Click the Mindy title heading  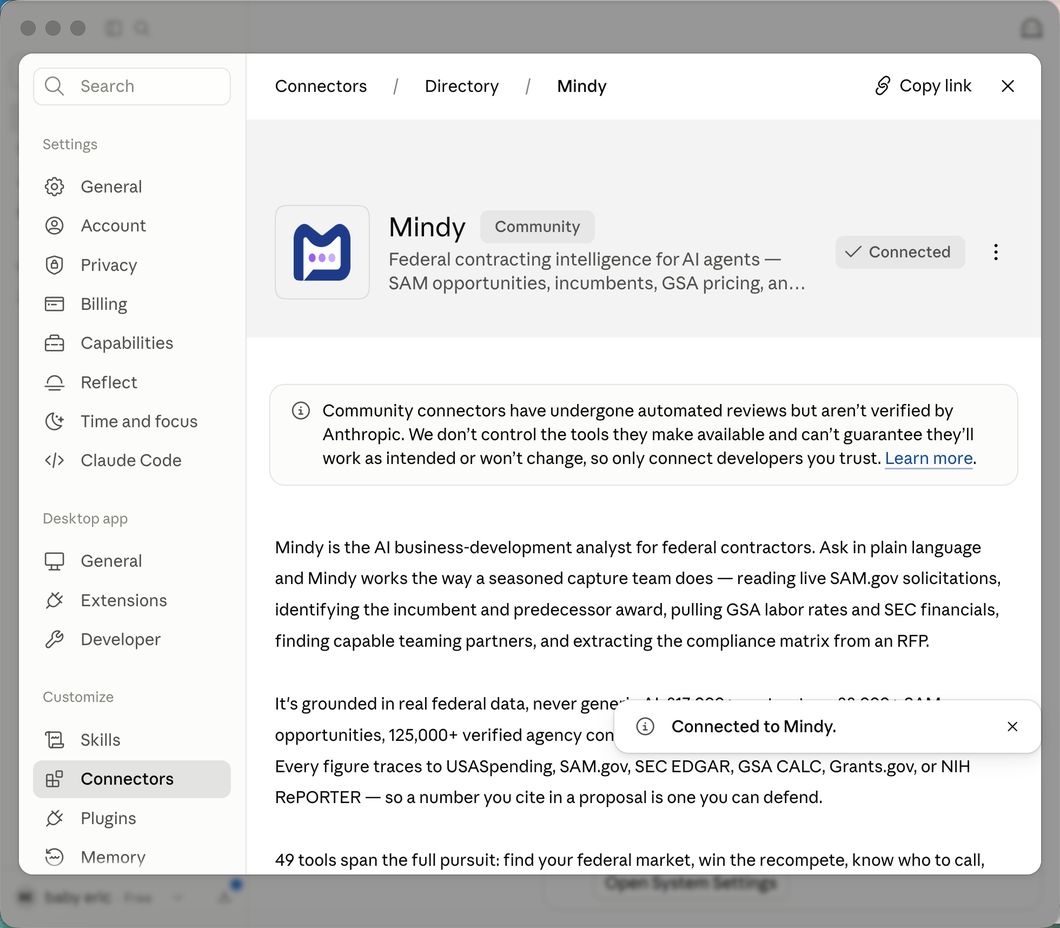coord(427,228)
